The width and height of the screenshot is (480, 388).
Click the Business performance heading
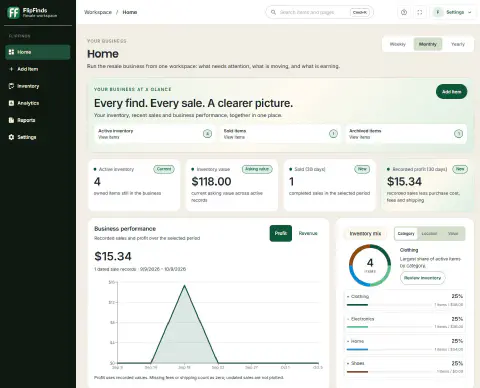125,229
